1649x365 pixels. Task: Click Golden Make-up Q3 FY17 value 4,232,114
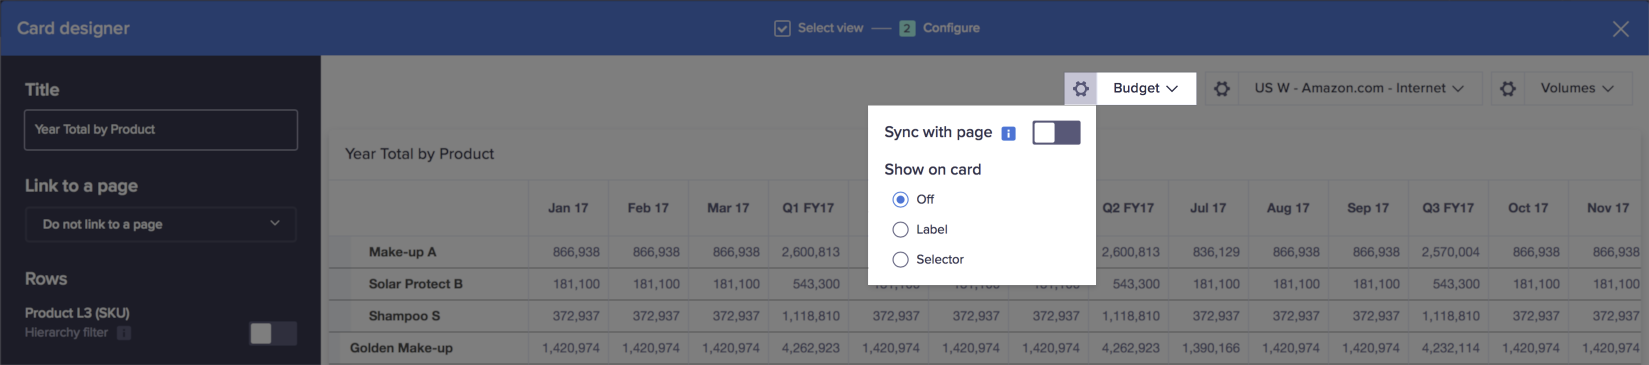point(1451,348)
